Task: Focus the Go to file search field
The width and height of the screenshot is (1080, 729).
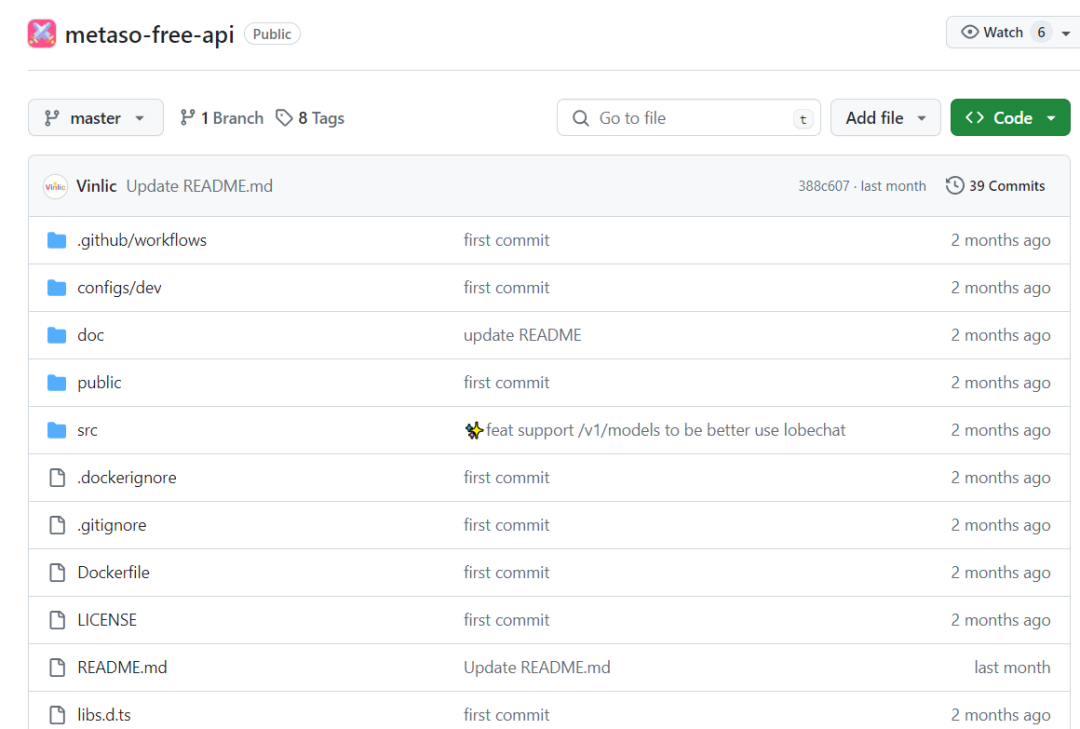Action: click(689, 118)
